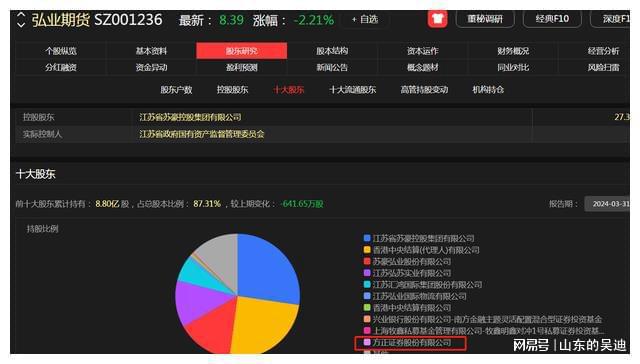
Task: Click the stock name 弘业期货
Action: (60, 20)
